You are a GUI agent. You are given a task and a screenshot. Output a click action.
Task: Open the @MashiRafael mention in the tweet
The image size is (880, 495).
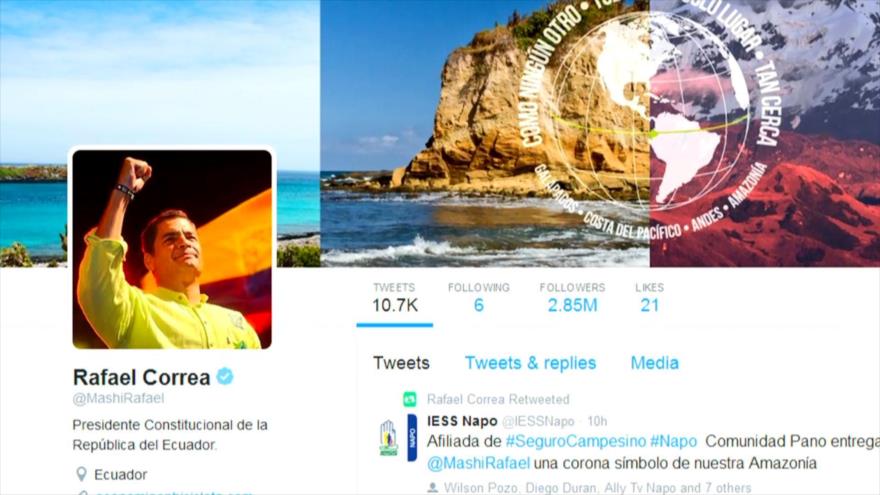point(478,463)
